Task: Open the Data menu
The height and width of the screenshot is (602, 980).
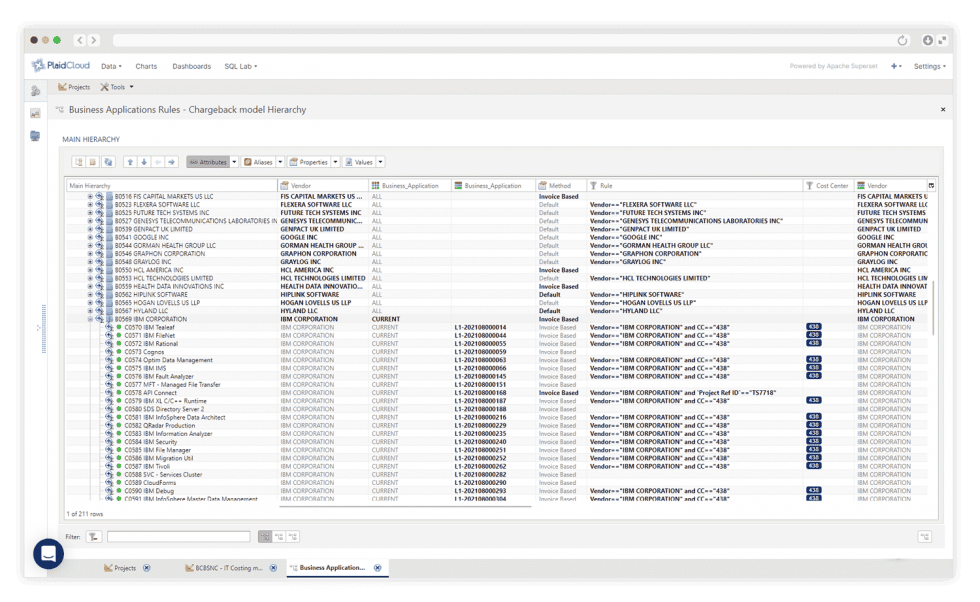Action: coord(111,66)
